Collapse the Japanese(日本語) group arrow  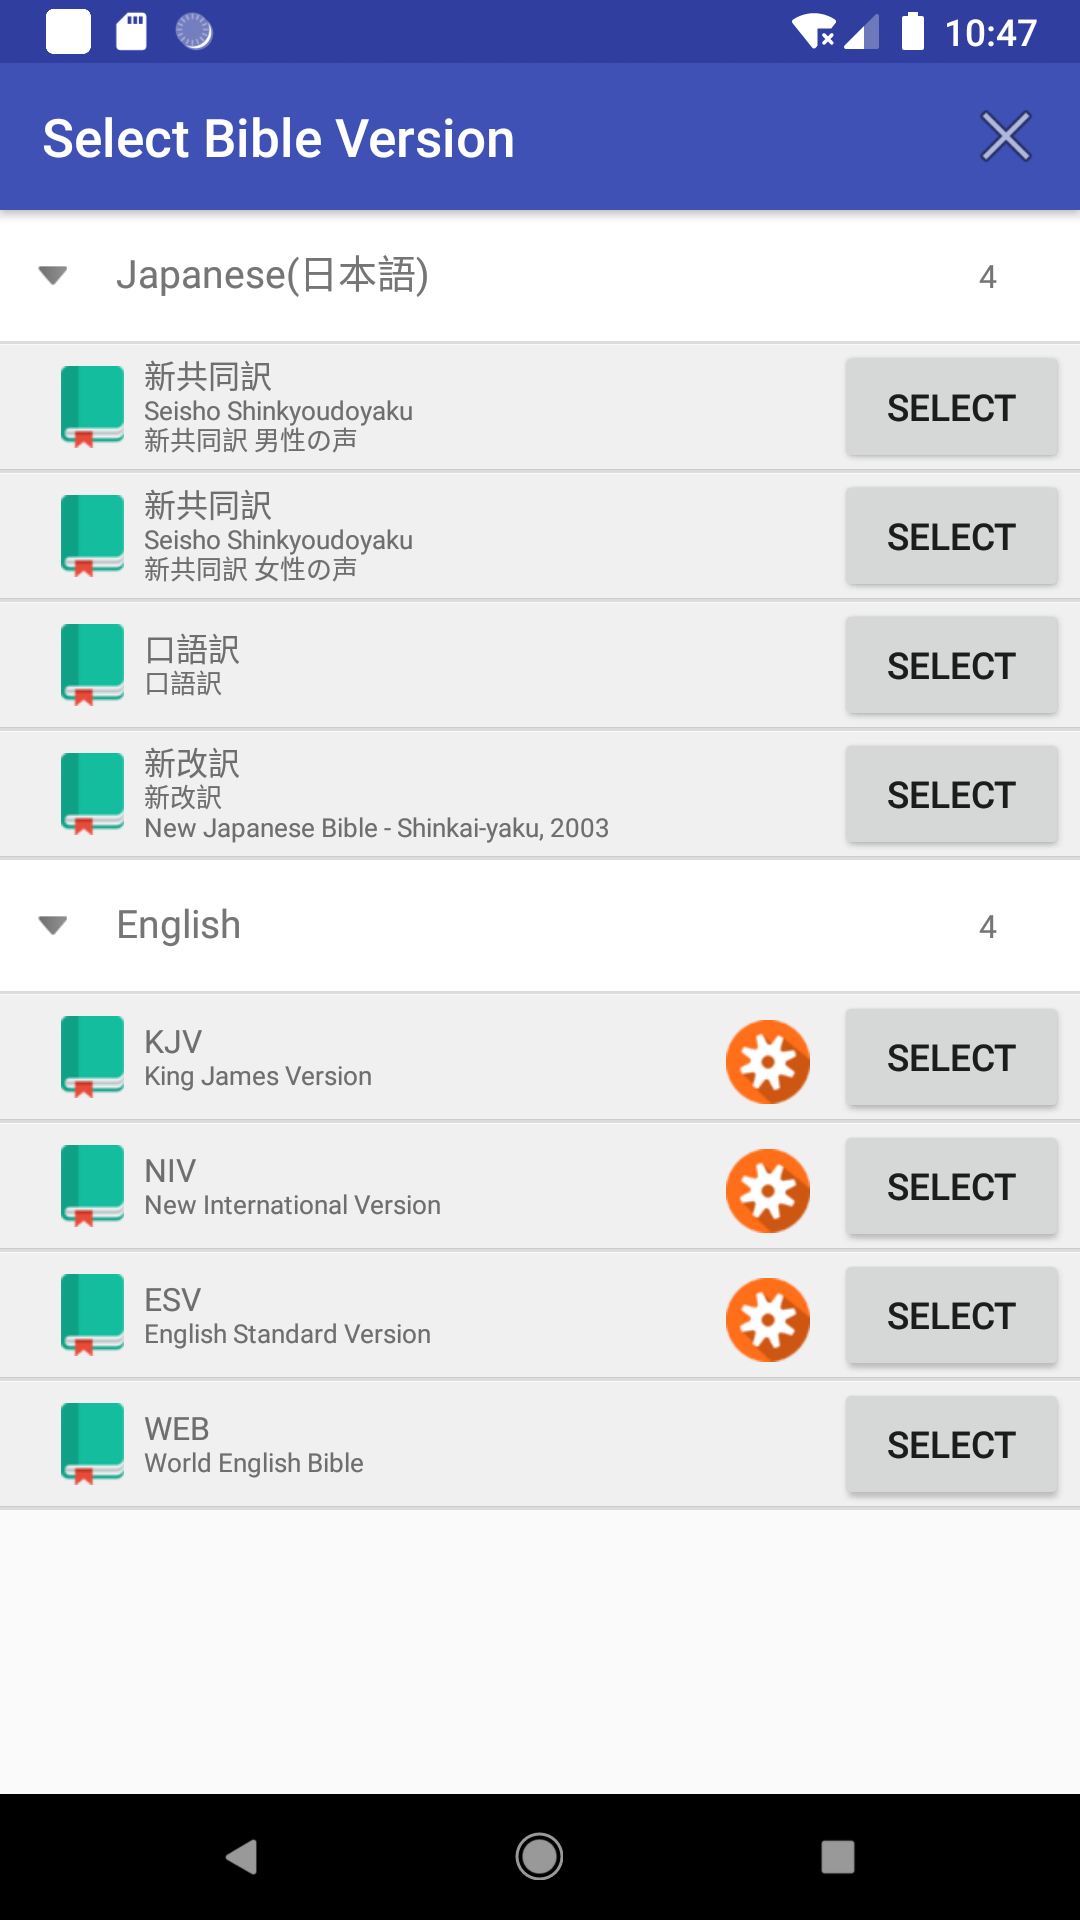(52, 275)
